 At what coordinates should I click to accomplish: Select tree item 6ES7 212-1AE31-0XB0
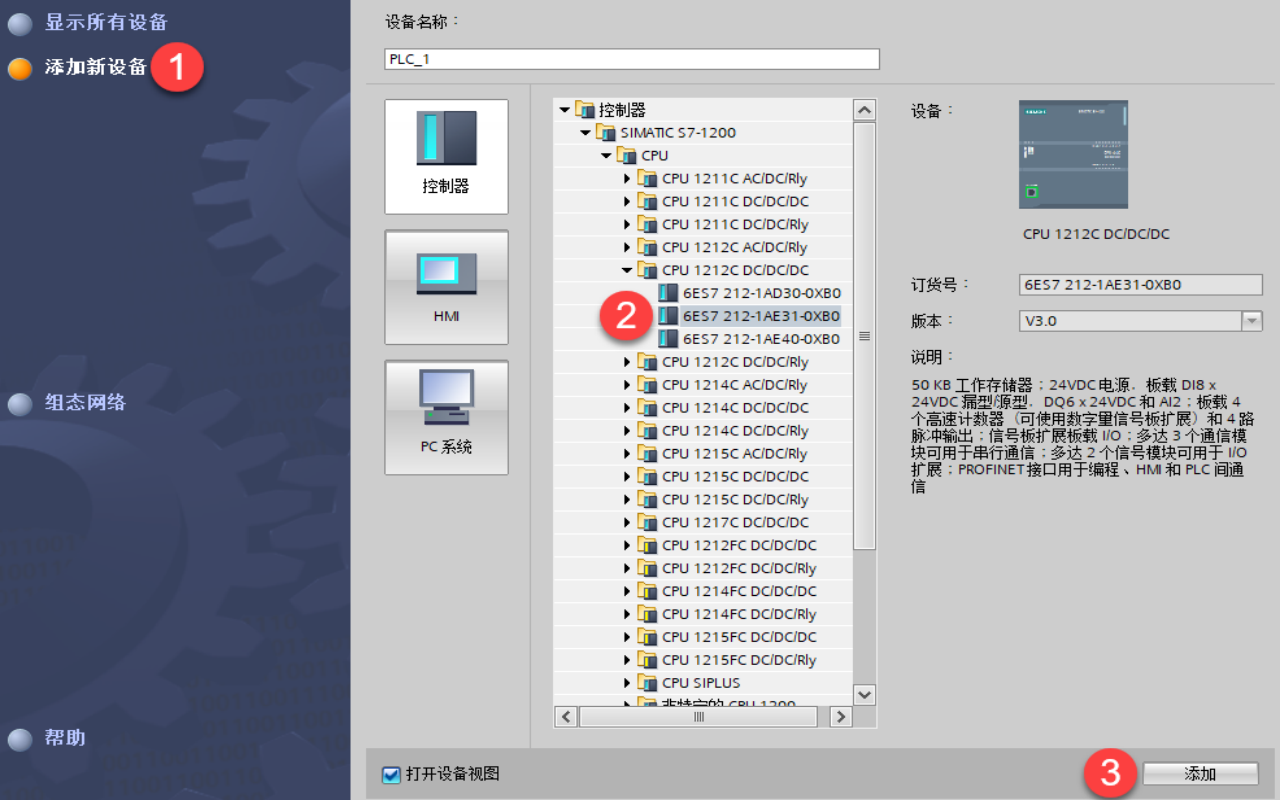(761, 316)
